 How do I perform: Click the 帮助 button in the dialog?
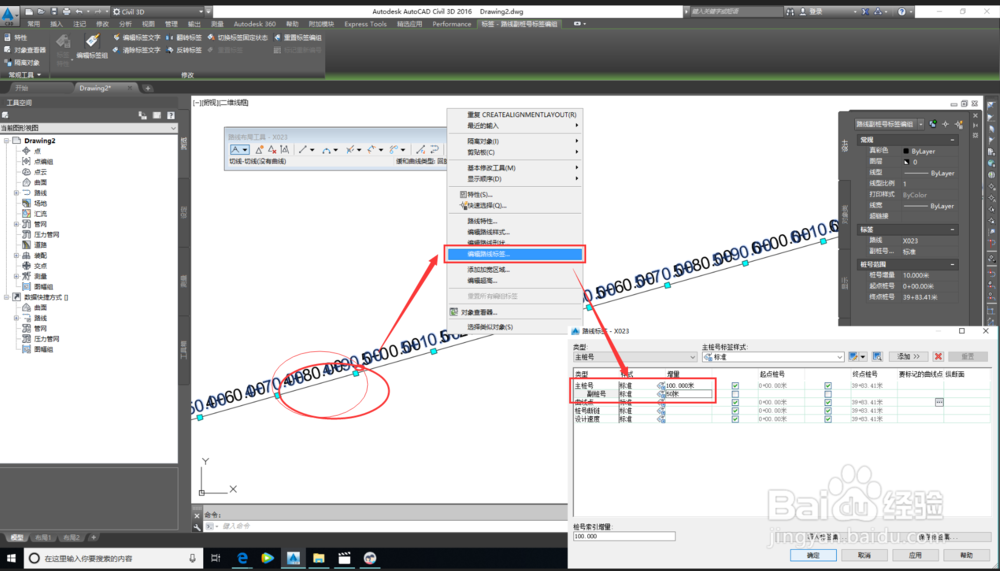click(967, 555)
